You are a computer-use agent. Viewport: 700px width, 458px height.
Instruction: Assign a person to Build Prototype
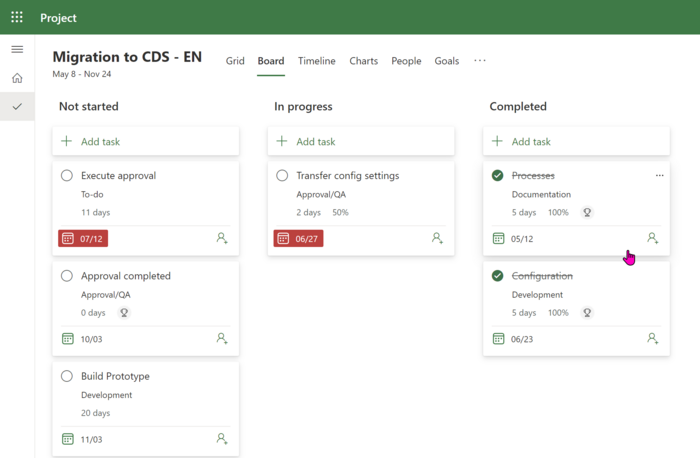point(222,439)
